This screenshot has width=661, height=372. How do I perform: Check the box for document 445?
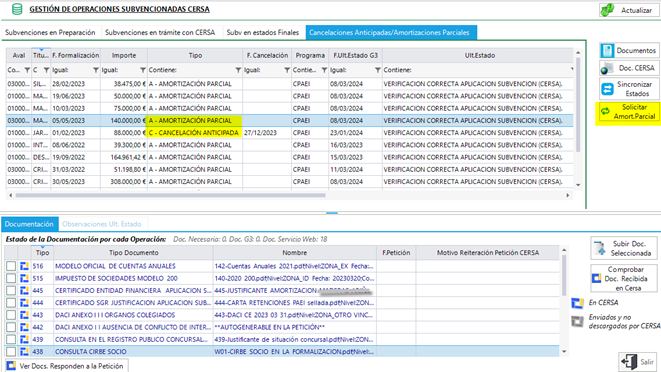tap(11, 291)
